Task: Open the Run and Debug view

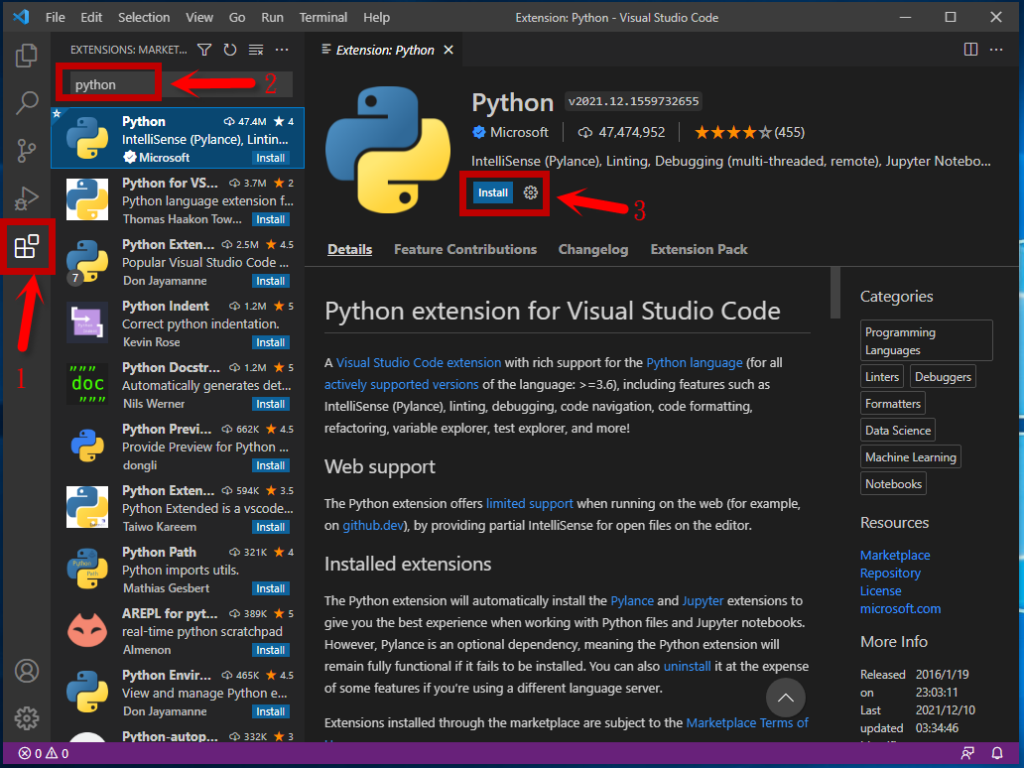Action: [26, 199]
